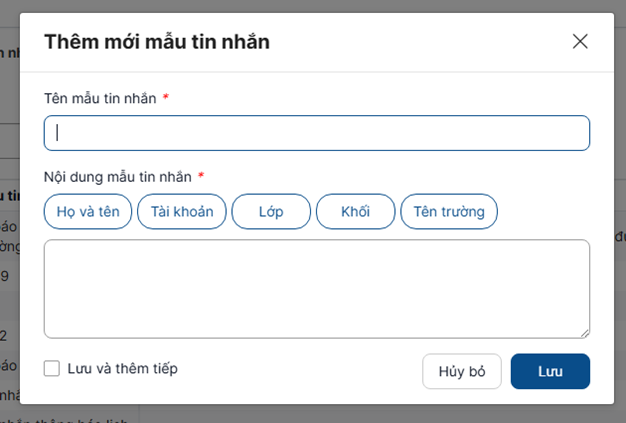626x423 pixels.
Task: Click the empty dialog footer between checkbox and Hủy bỏ
Action: pos(300,370)
